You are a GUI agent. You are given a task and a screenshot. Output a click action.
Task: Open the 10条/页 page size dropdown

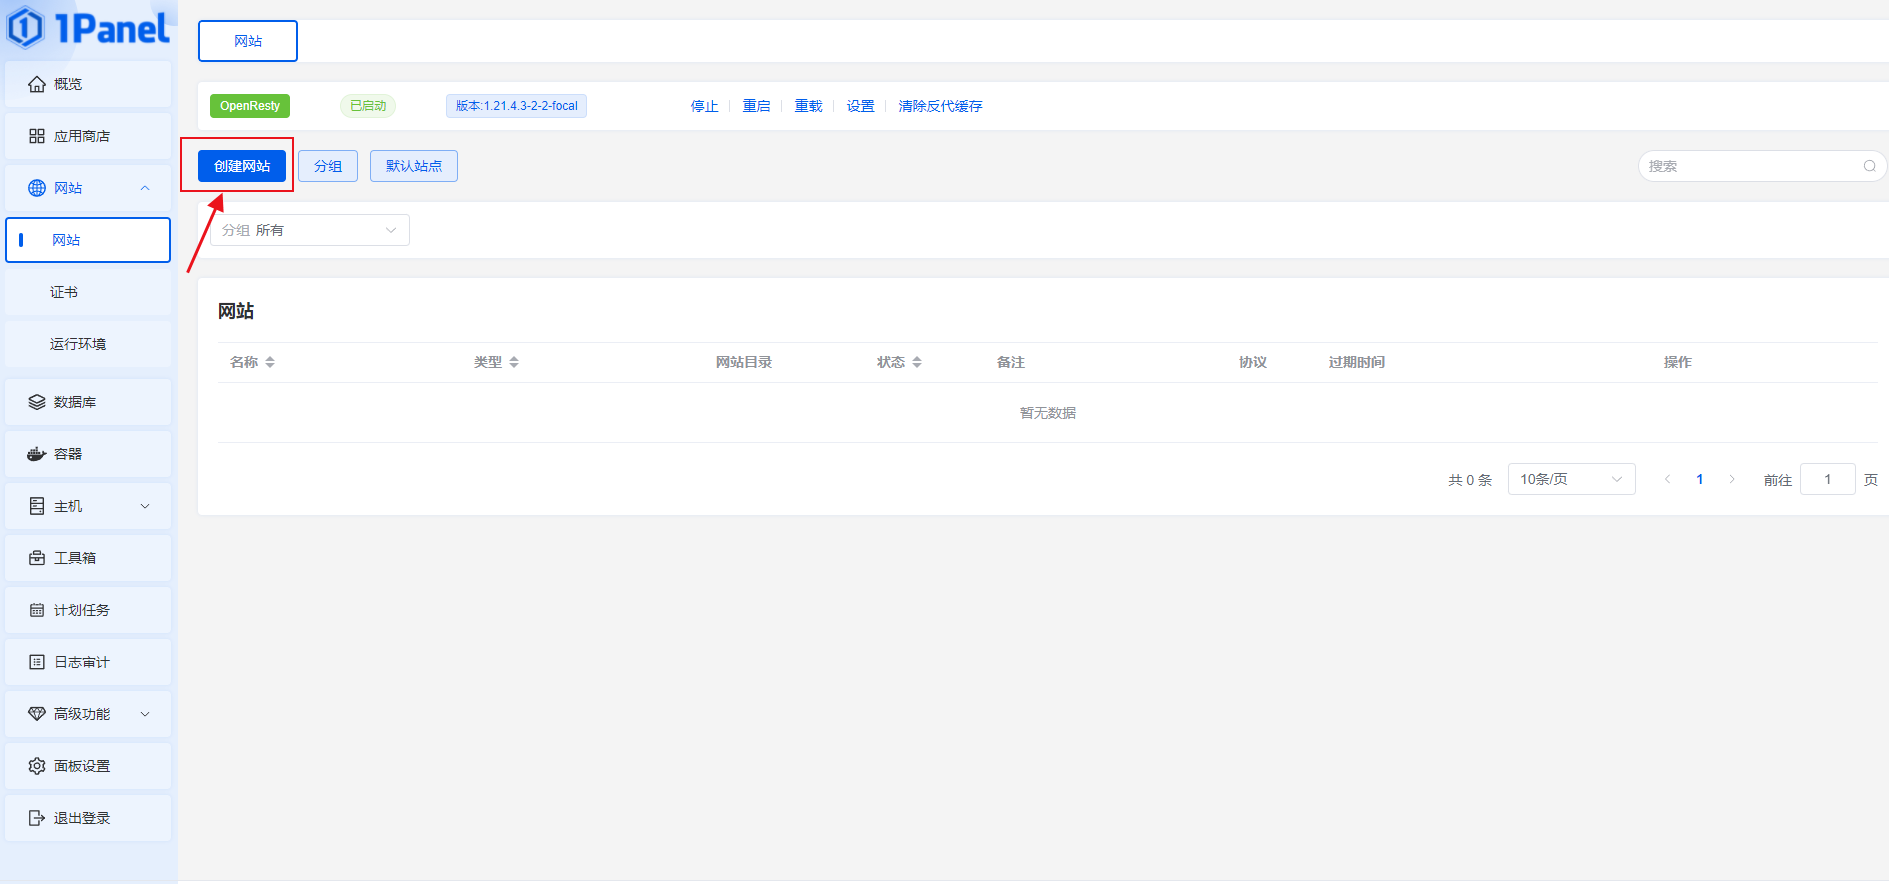point(1570,479)
